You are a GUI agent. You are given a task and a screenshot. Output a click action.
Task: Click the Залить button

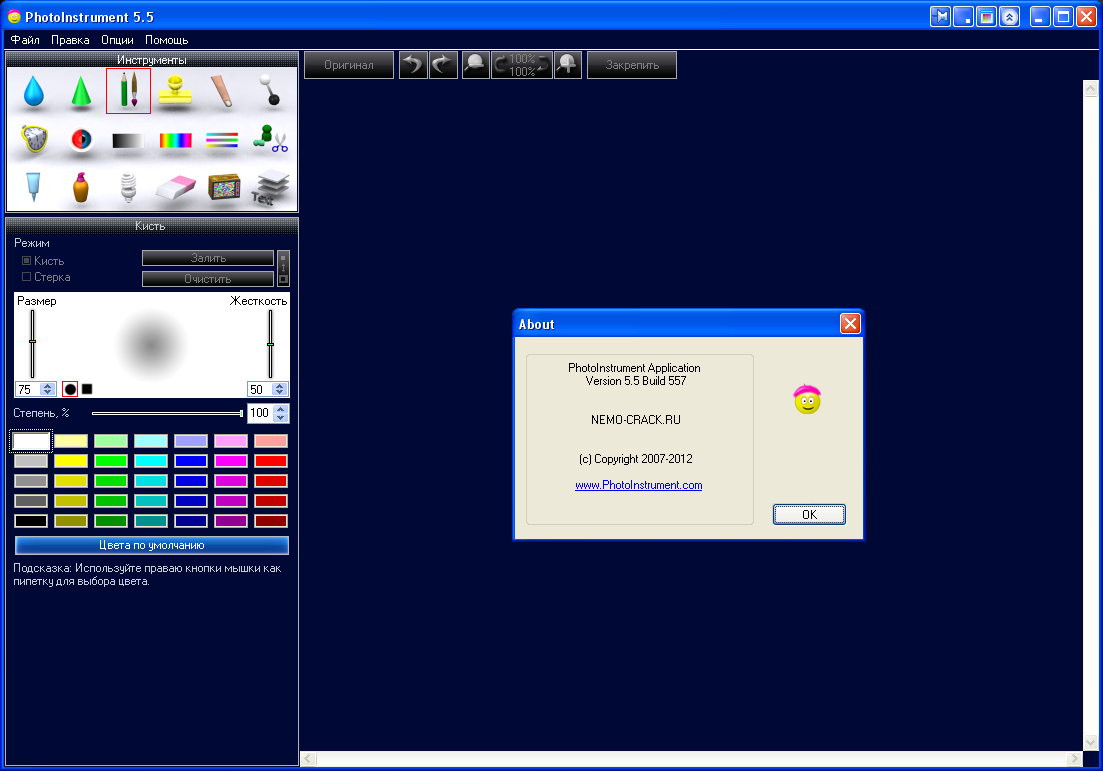click(208, 258)
